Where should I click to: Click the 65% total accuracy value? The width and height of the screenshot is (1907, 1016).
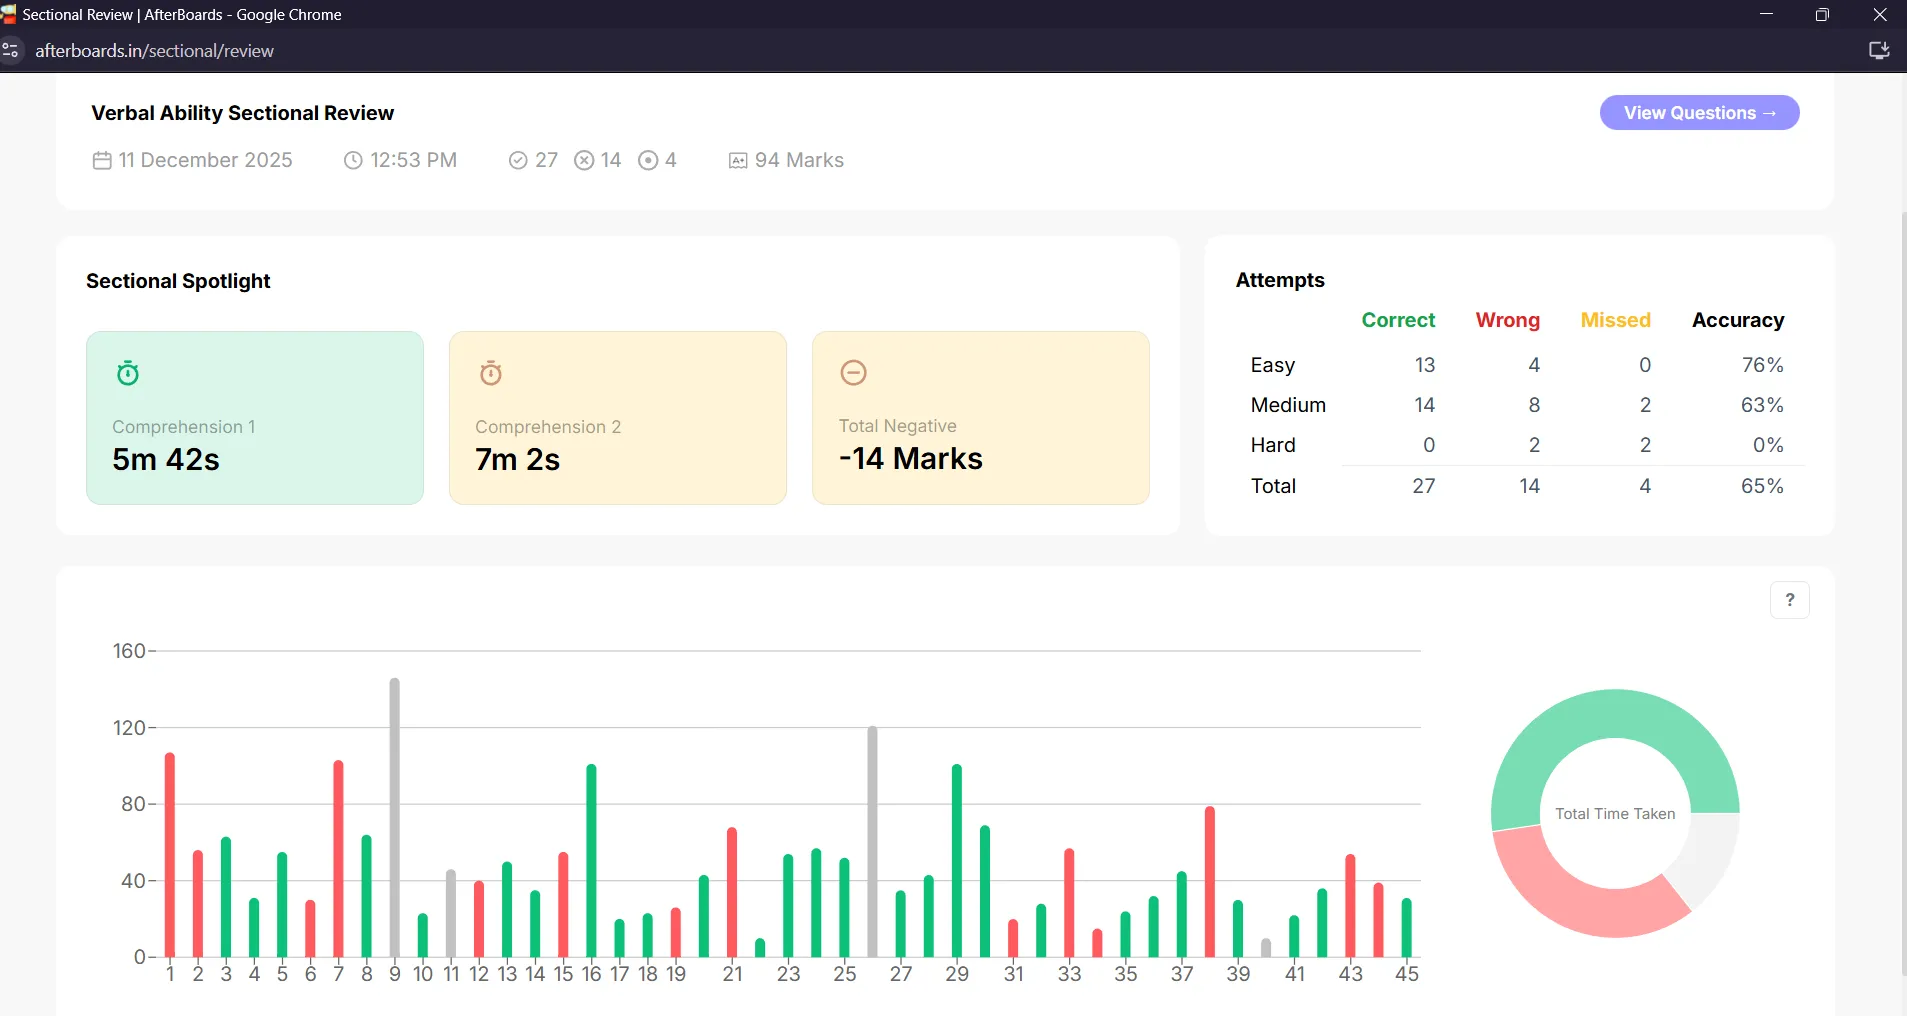[1762, 486]
